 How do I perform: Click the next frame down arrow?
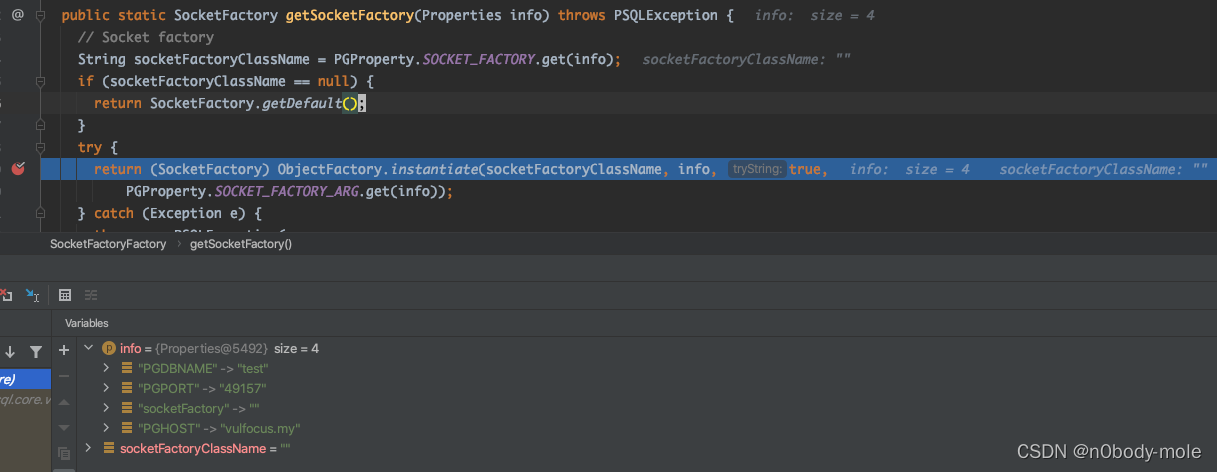click(x=11, y=352)
